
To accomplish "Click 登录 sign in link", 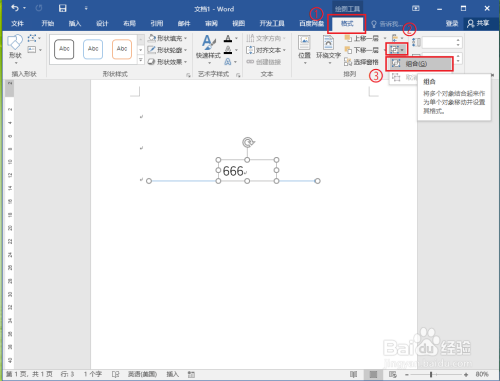I will point(452,23).
